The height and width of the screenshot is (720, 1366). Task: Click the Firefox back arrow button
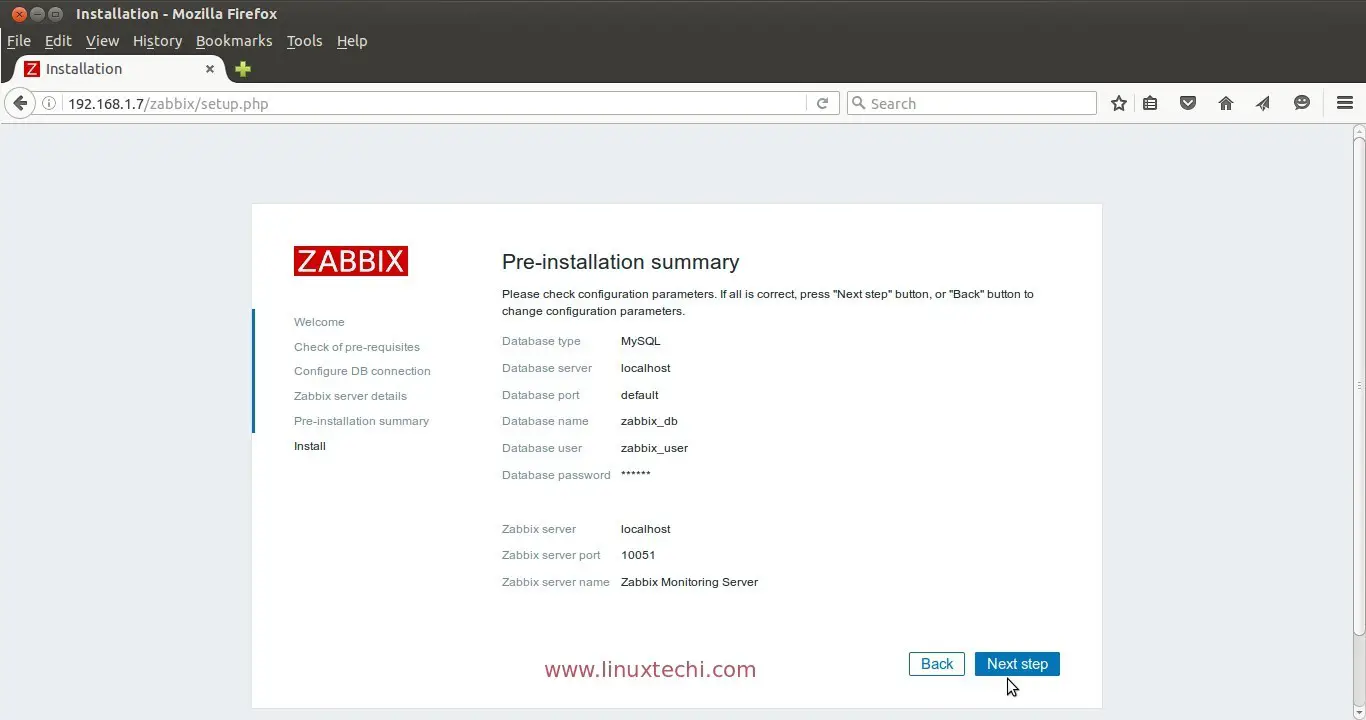click(19, 103)
